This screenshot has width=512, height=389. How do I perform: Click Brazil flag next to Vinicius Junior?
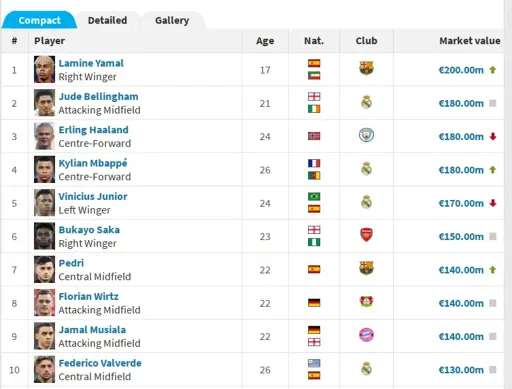point(314,196)
